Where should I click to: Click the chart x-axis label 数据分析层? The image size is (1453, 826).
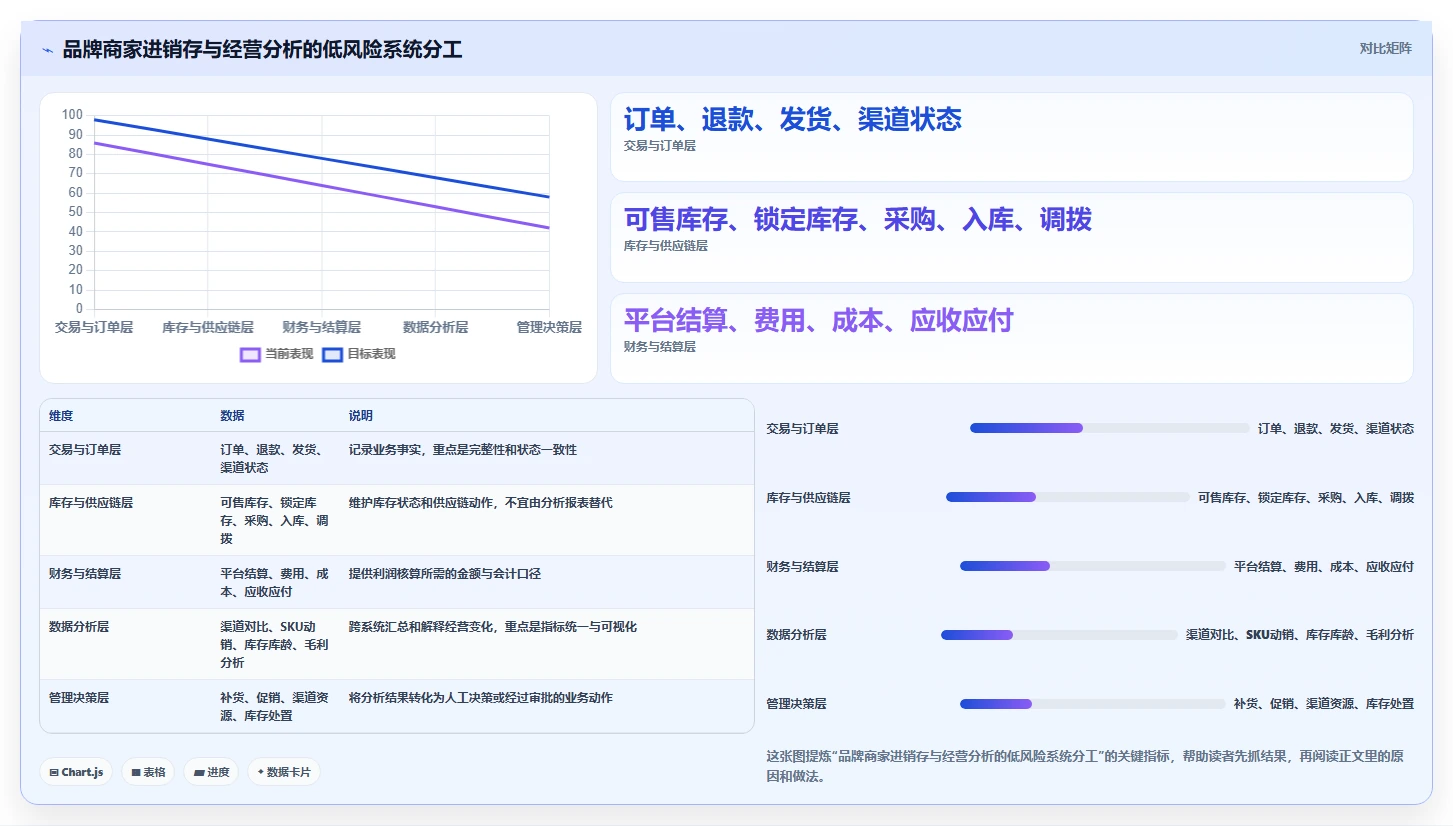(x=435, y=327)
